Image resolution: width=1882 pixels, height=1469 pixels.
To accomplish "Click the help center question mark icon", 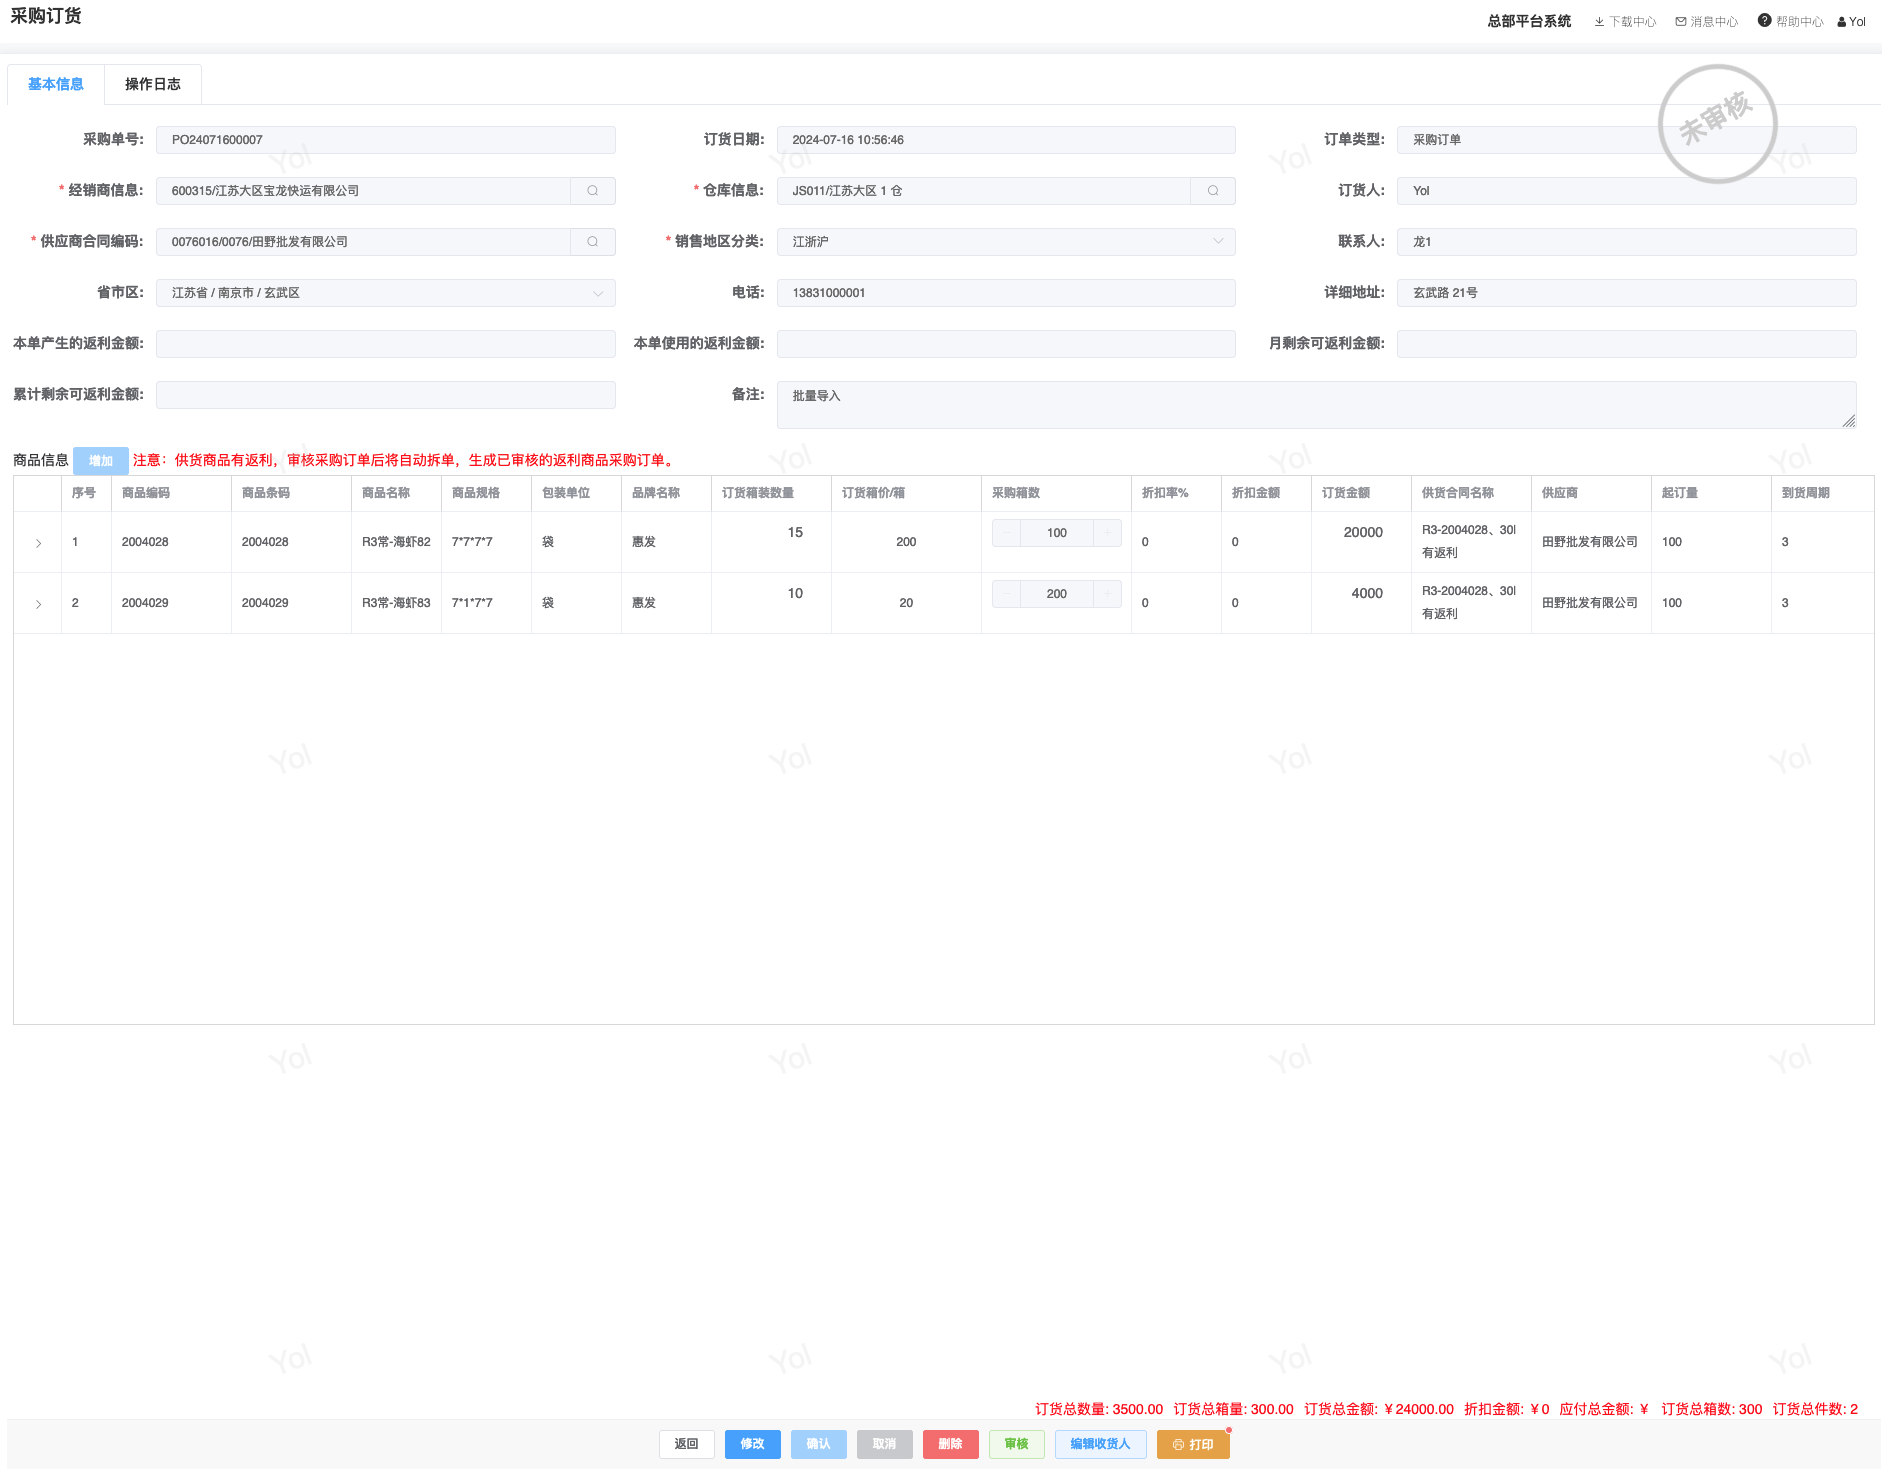I will [1765, 21].
